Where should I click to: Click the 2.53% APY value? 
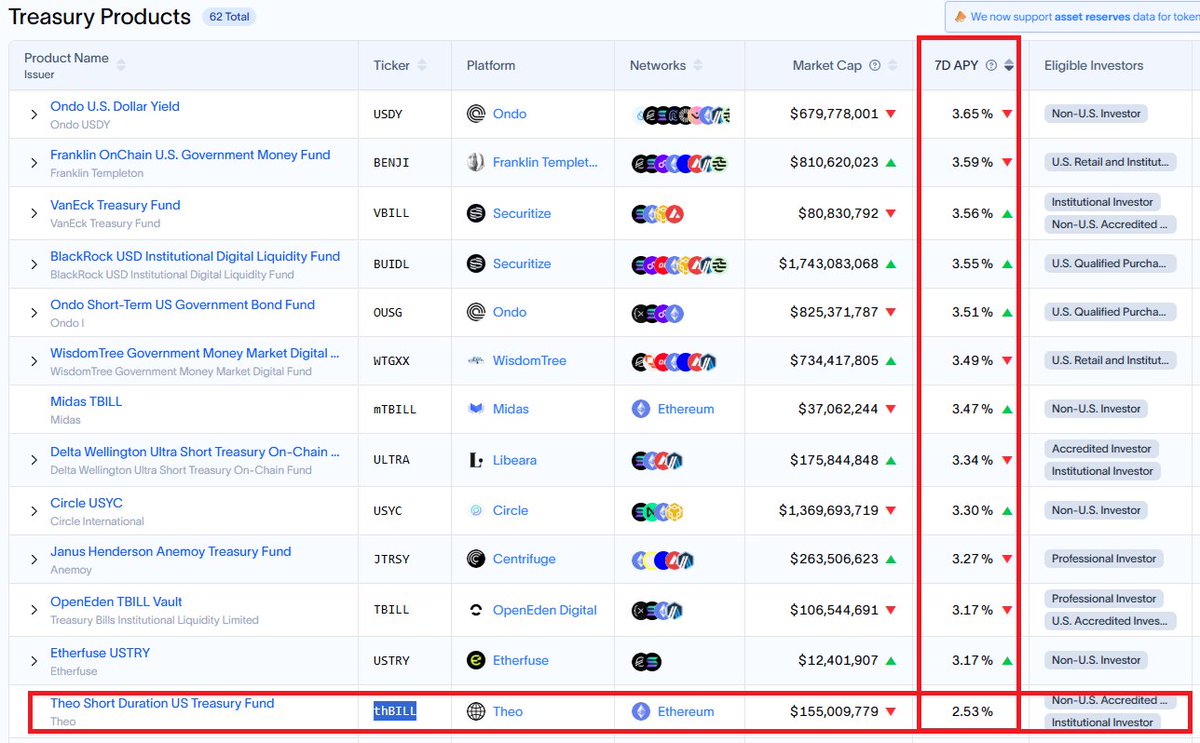click(972, 712)
